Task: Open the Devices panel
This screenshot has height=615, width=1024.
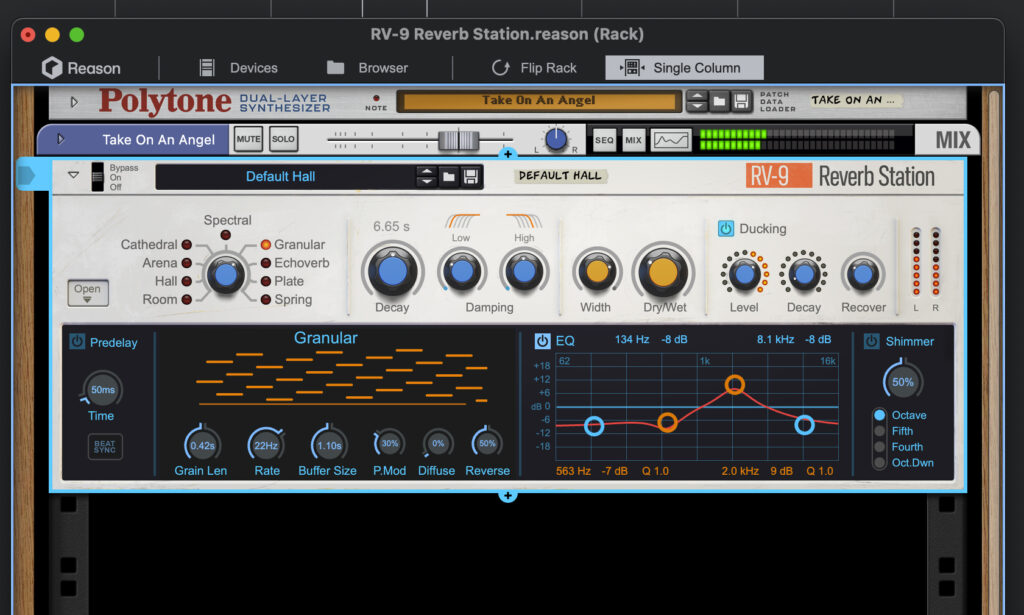Action: [x=238, y=68]
